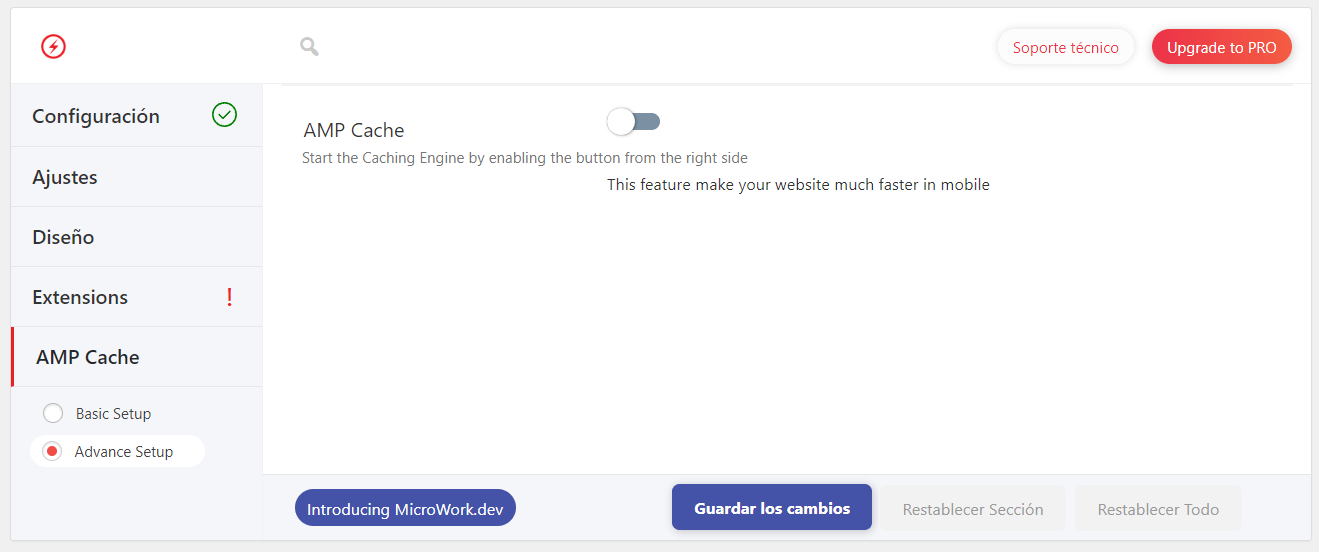Click the AMP Cache setting title in the panel
Viewport: 1319px width, 552px height.
354,130
